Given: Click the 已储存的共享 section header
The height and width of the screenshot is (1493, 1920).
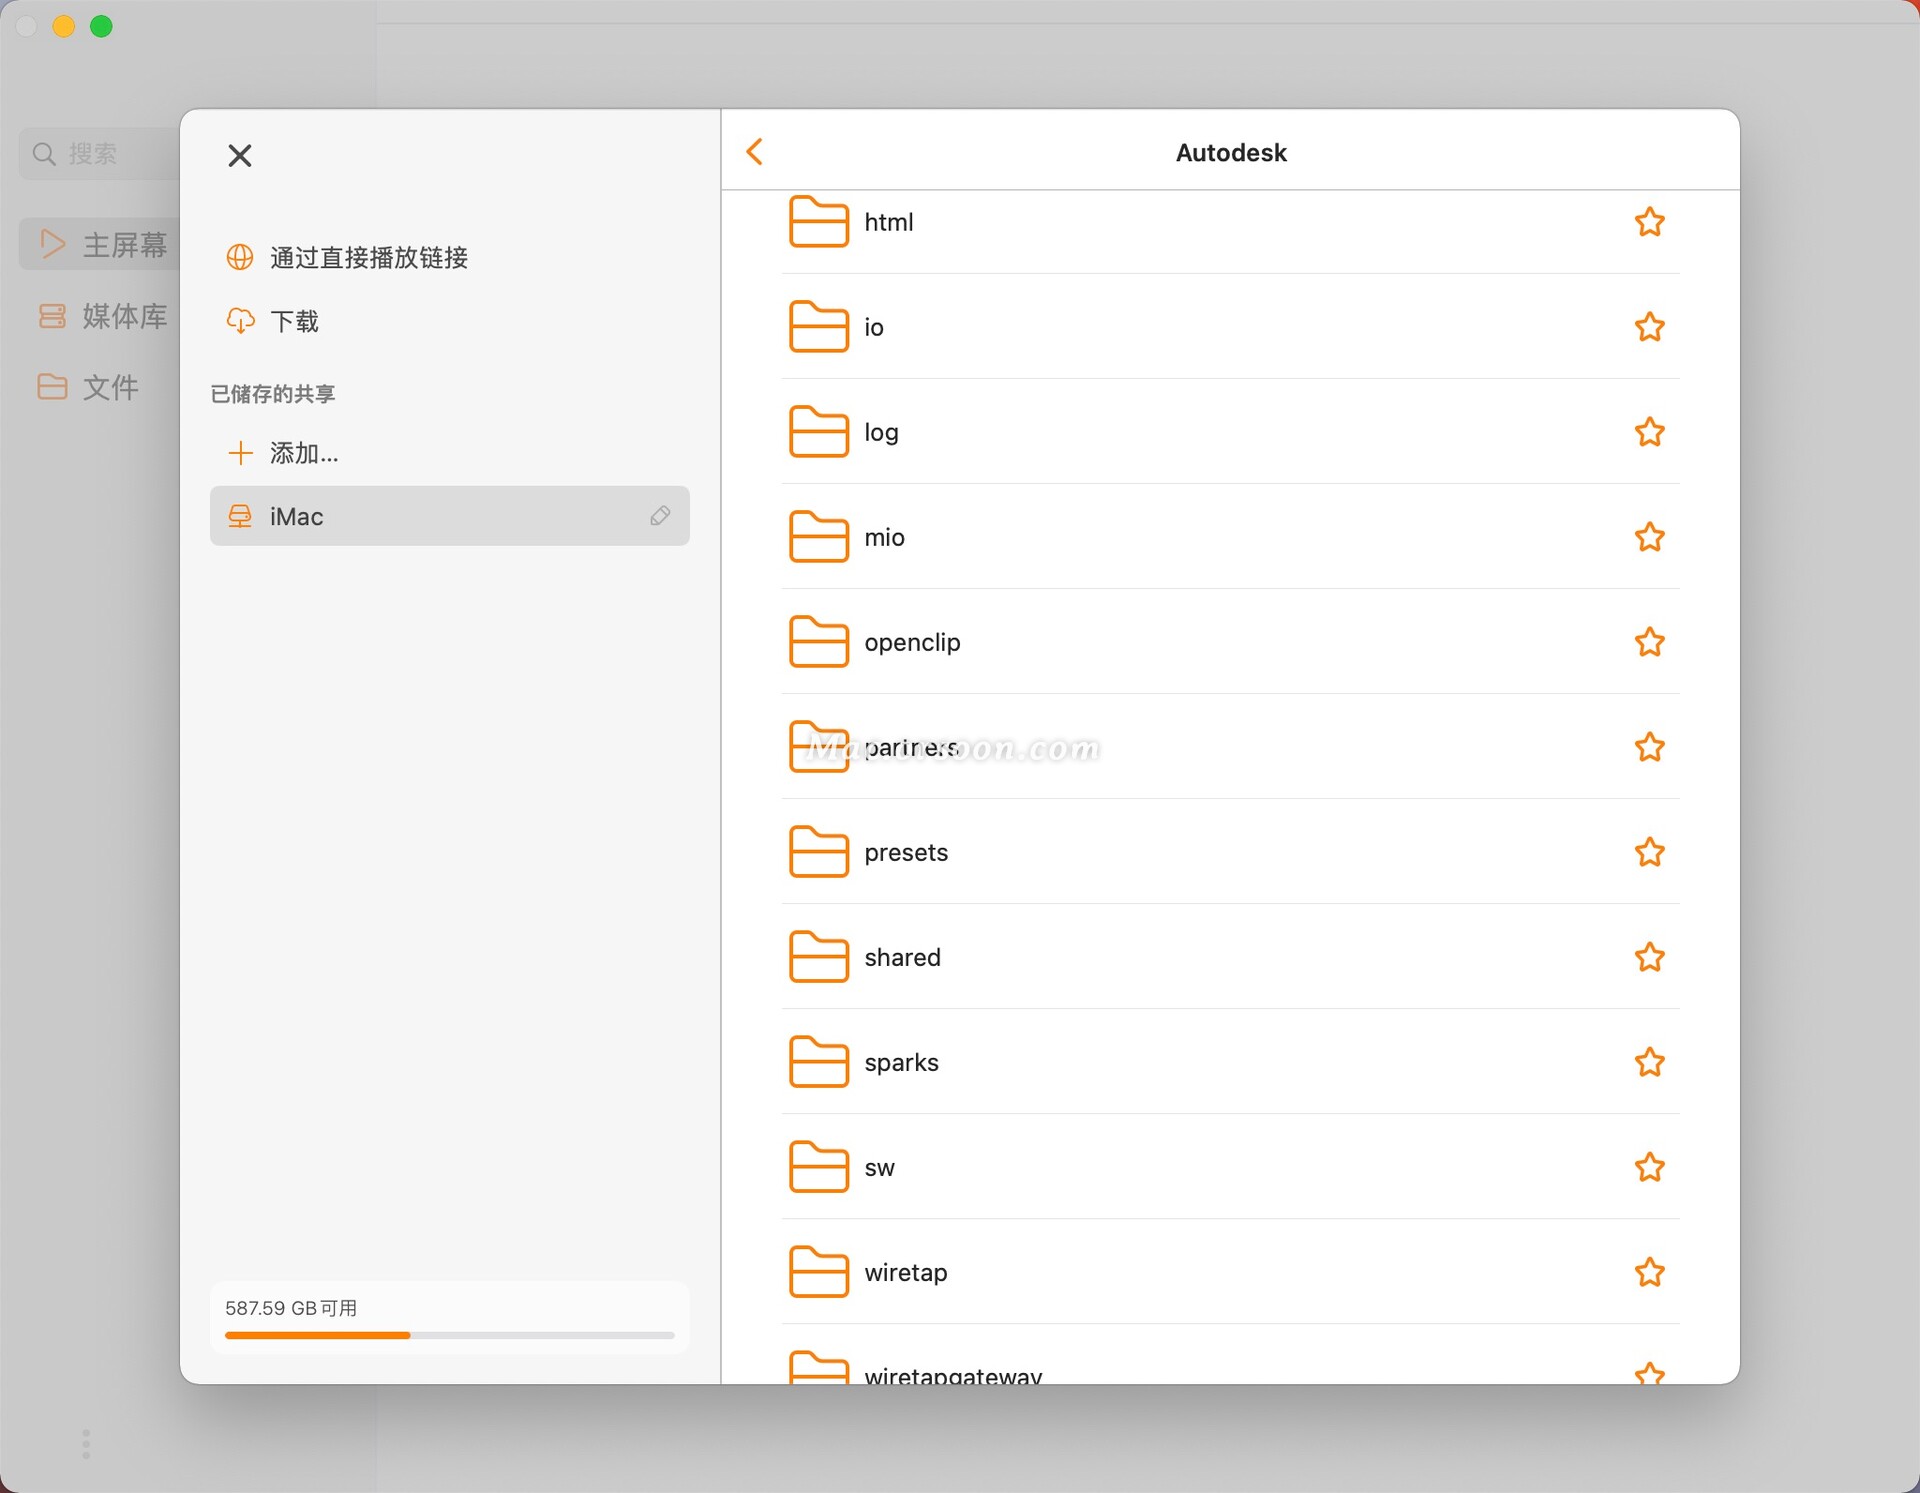Looking at the screenshot, I should point(273,394).
